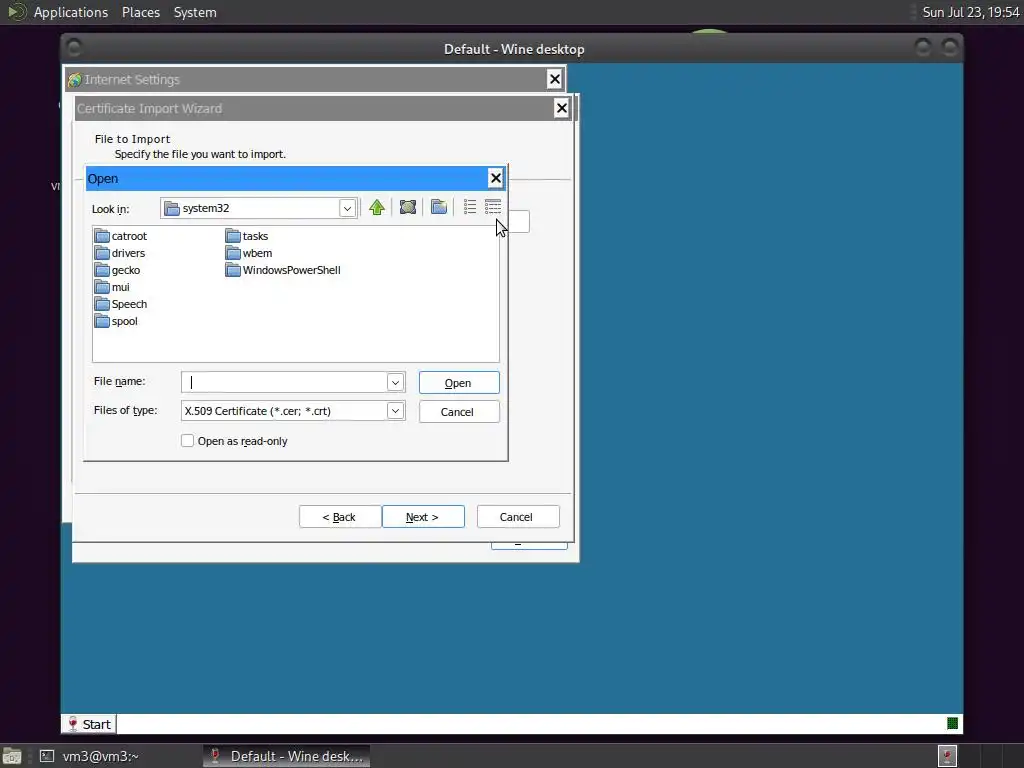Expand the File name dropdown arrow

[x=395, y=382]
